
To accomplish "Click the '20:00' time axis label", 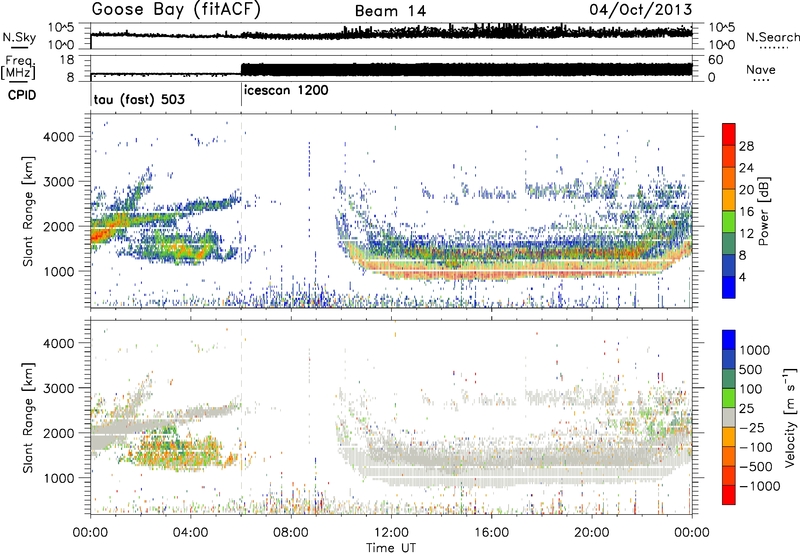I will (x=591, y=533).
